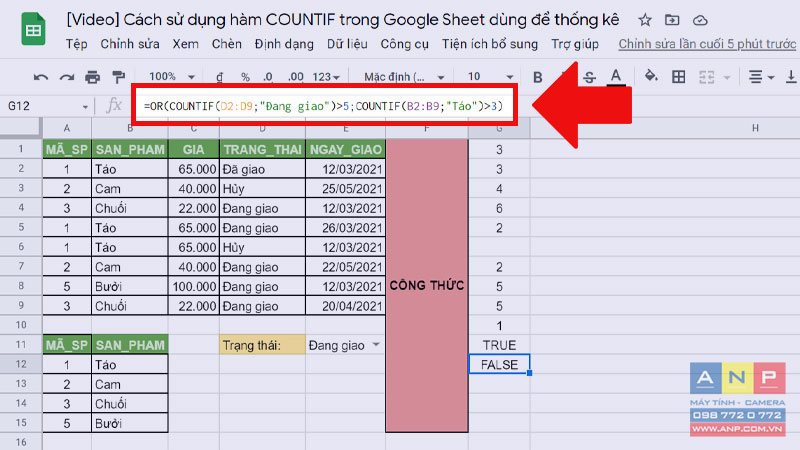The image size is (800, 450).
Task: Open text color picker
Action: (616, 77)
